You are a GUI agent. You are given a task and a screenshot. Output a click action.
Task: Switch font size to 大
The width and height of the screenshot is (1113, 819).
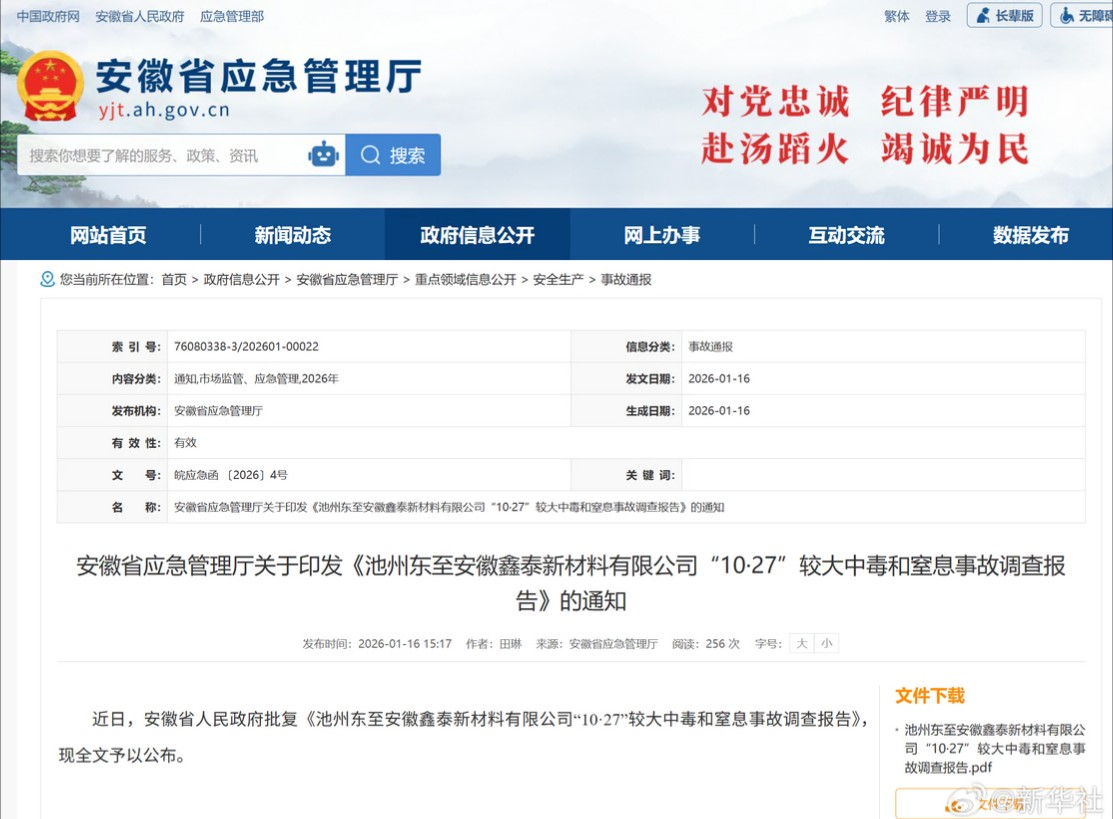tap(801, 644)
